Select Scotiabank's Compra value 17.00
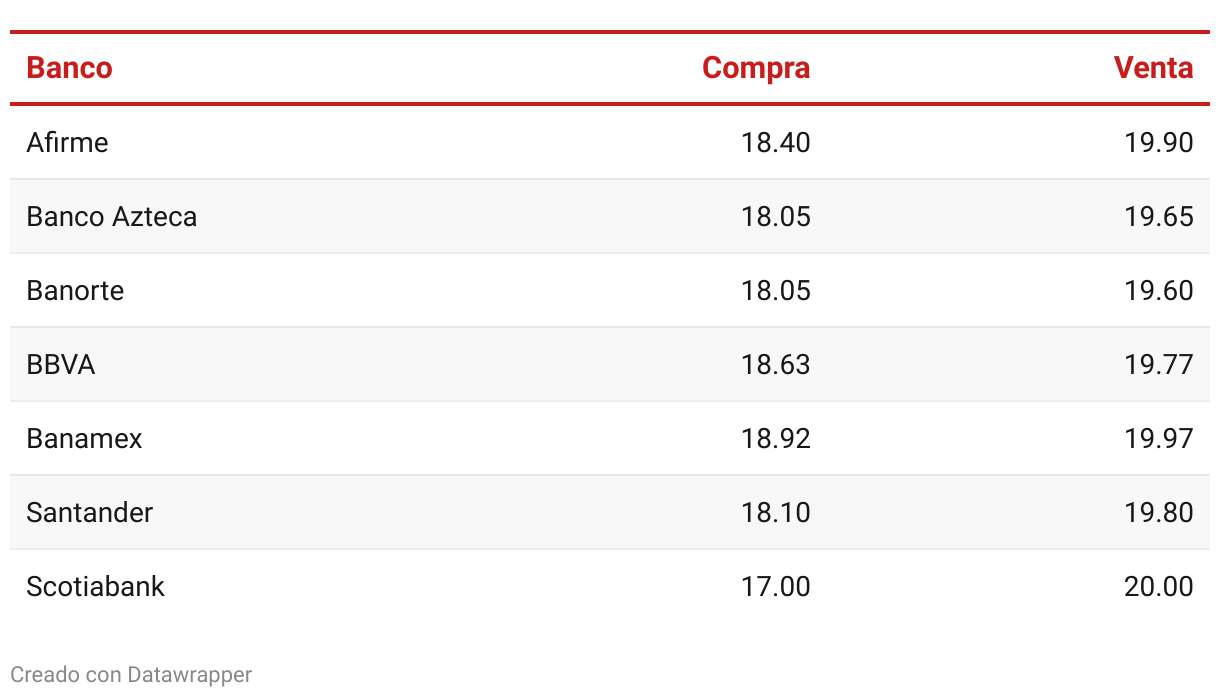This screenshot has height=698, width=1220. pos(776,586)
